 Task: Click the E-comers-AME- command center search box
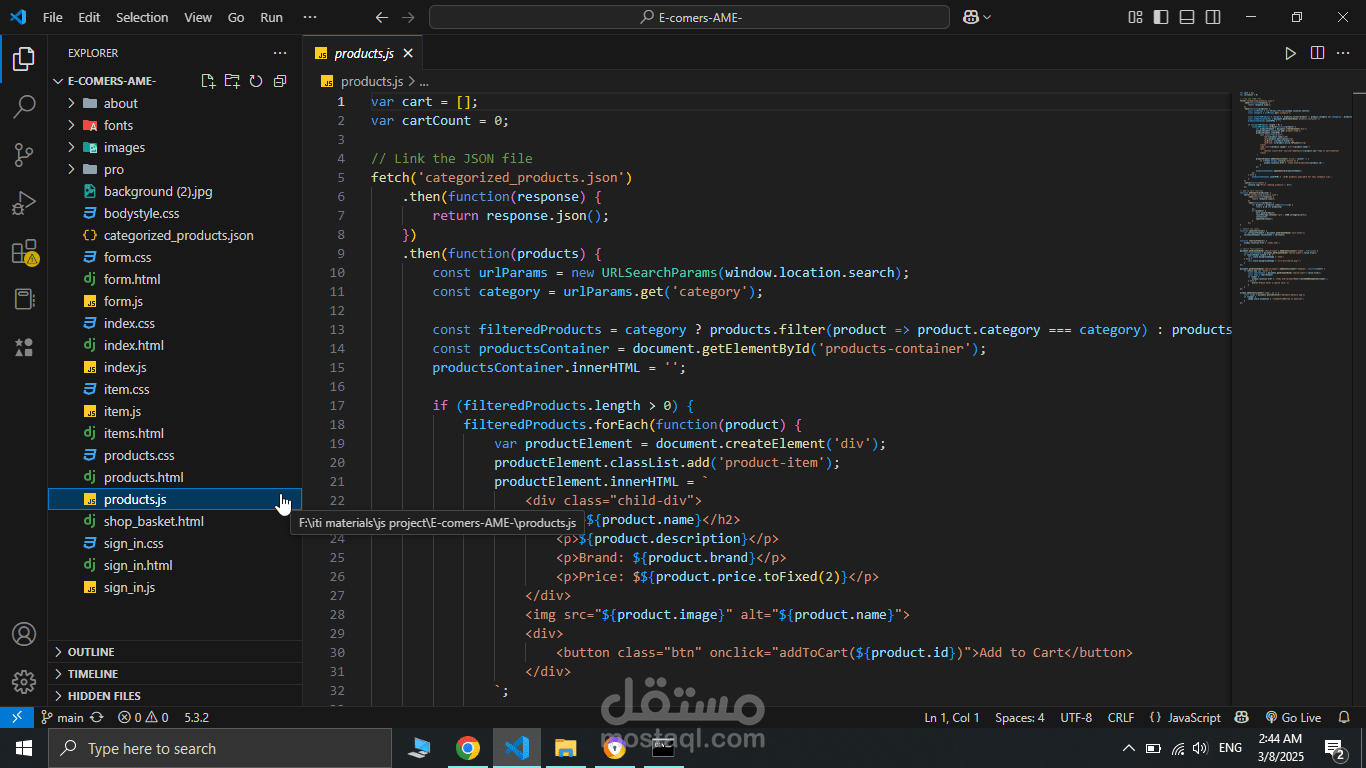tap(689, 17)
